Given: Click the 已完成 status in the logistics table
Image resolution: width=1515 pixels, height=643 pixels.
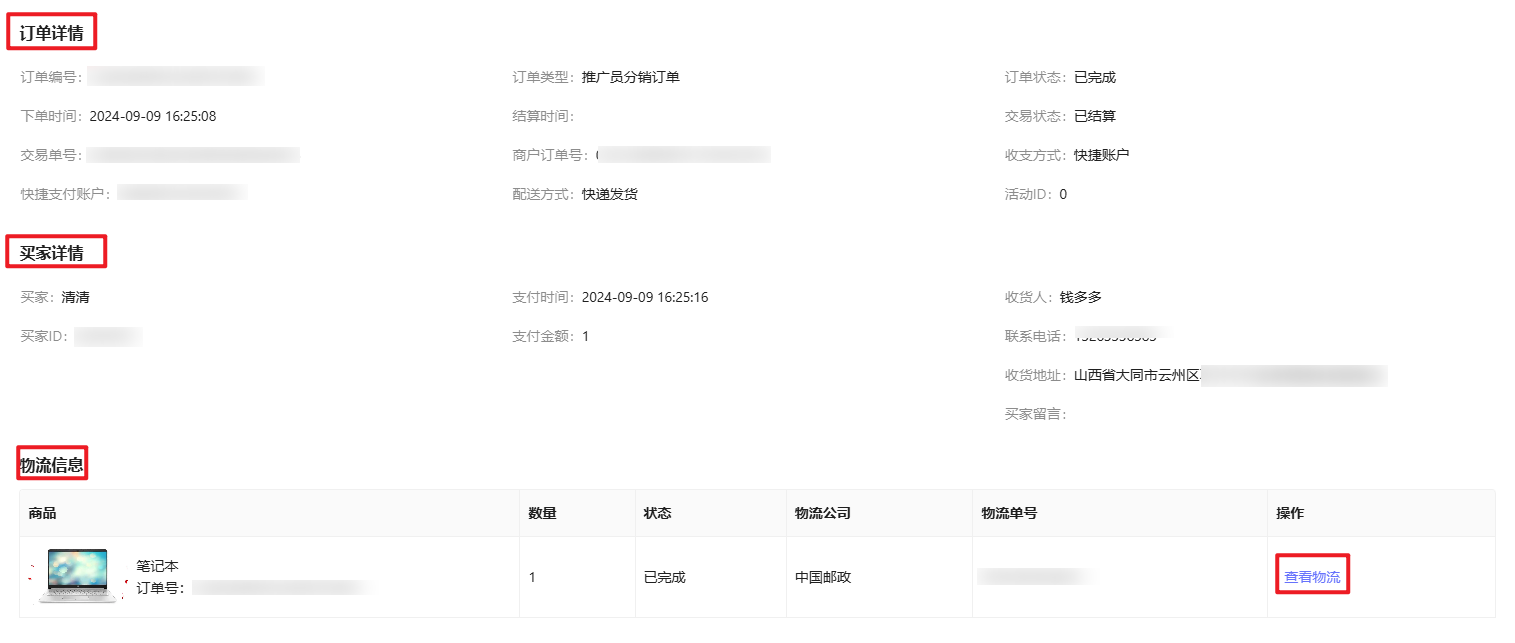Looking at the screenshot, I should click(x=665, y=577).
